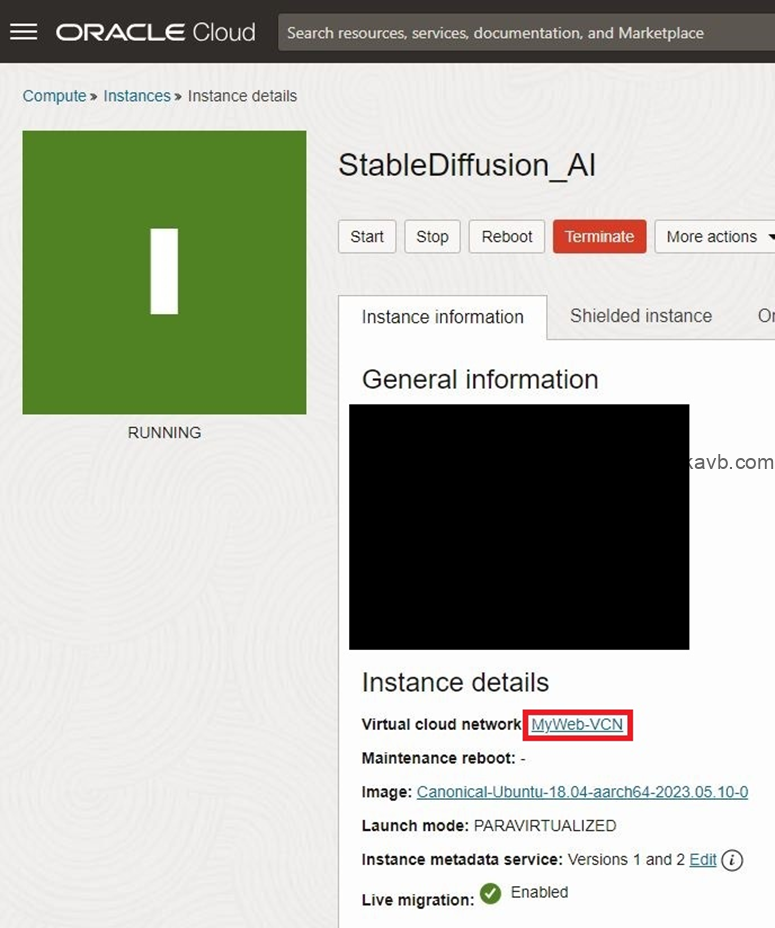This screenshot has width=775, height=928.
Task: Click the RUNNING status label
Action: coord(164,433)
